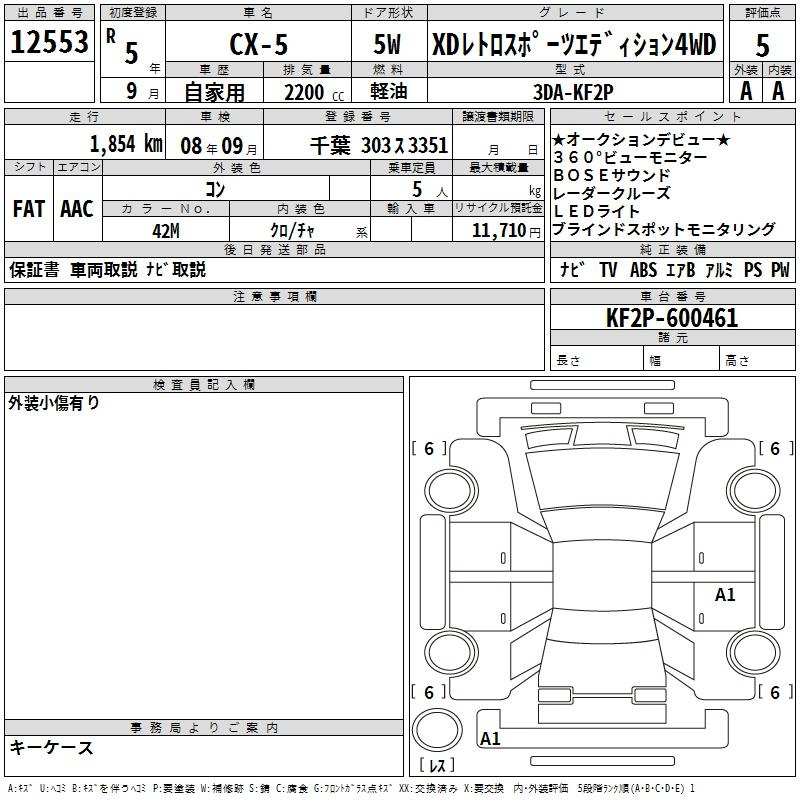Click equipment PS

click(x=753, y=269)
